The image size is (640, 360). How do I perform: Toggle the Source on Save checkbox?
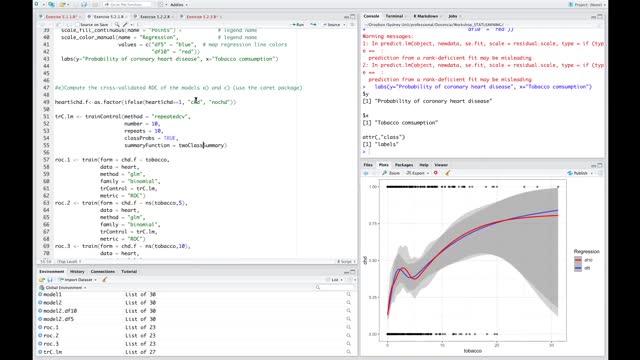[x=77, y=24]
